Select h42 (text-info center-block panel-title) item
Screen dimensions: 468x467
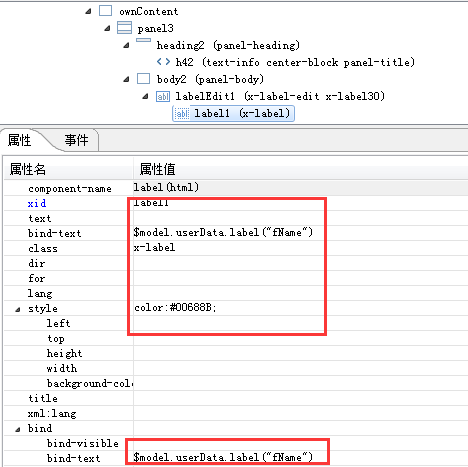click(295, 62)
